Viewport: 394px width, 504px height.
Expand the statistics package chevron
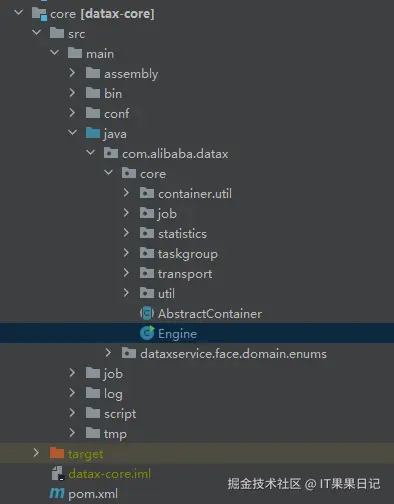(x=126, y=233)
